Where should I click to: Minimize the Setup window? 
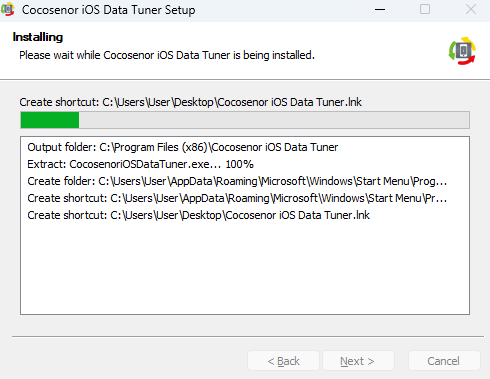(x=380, y=9)
